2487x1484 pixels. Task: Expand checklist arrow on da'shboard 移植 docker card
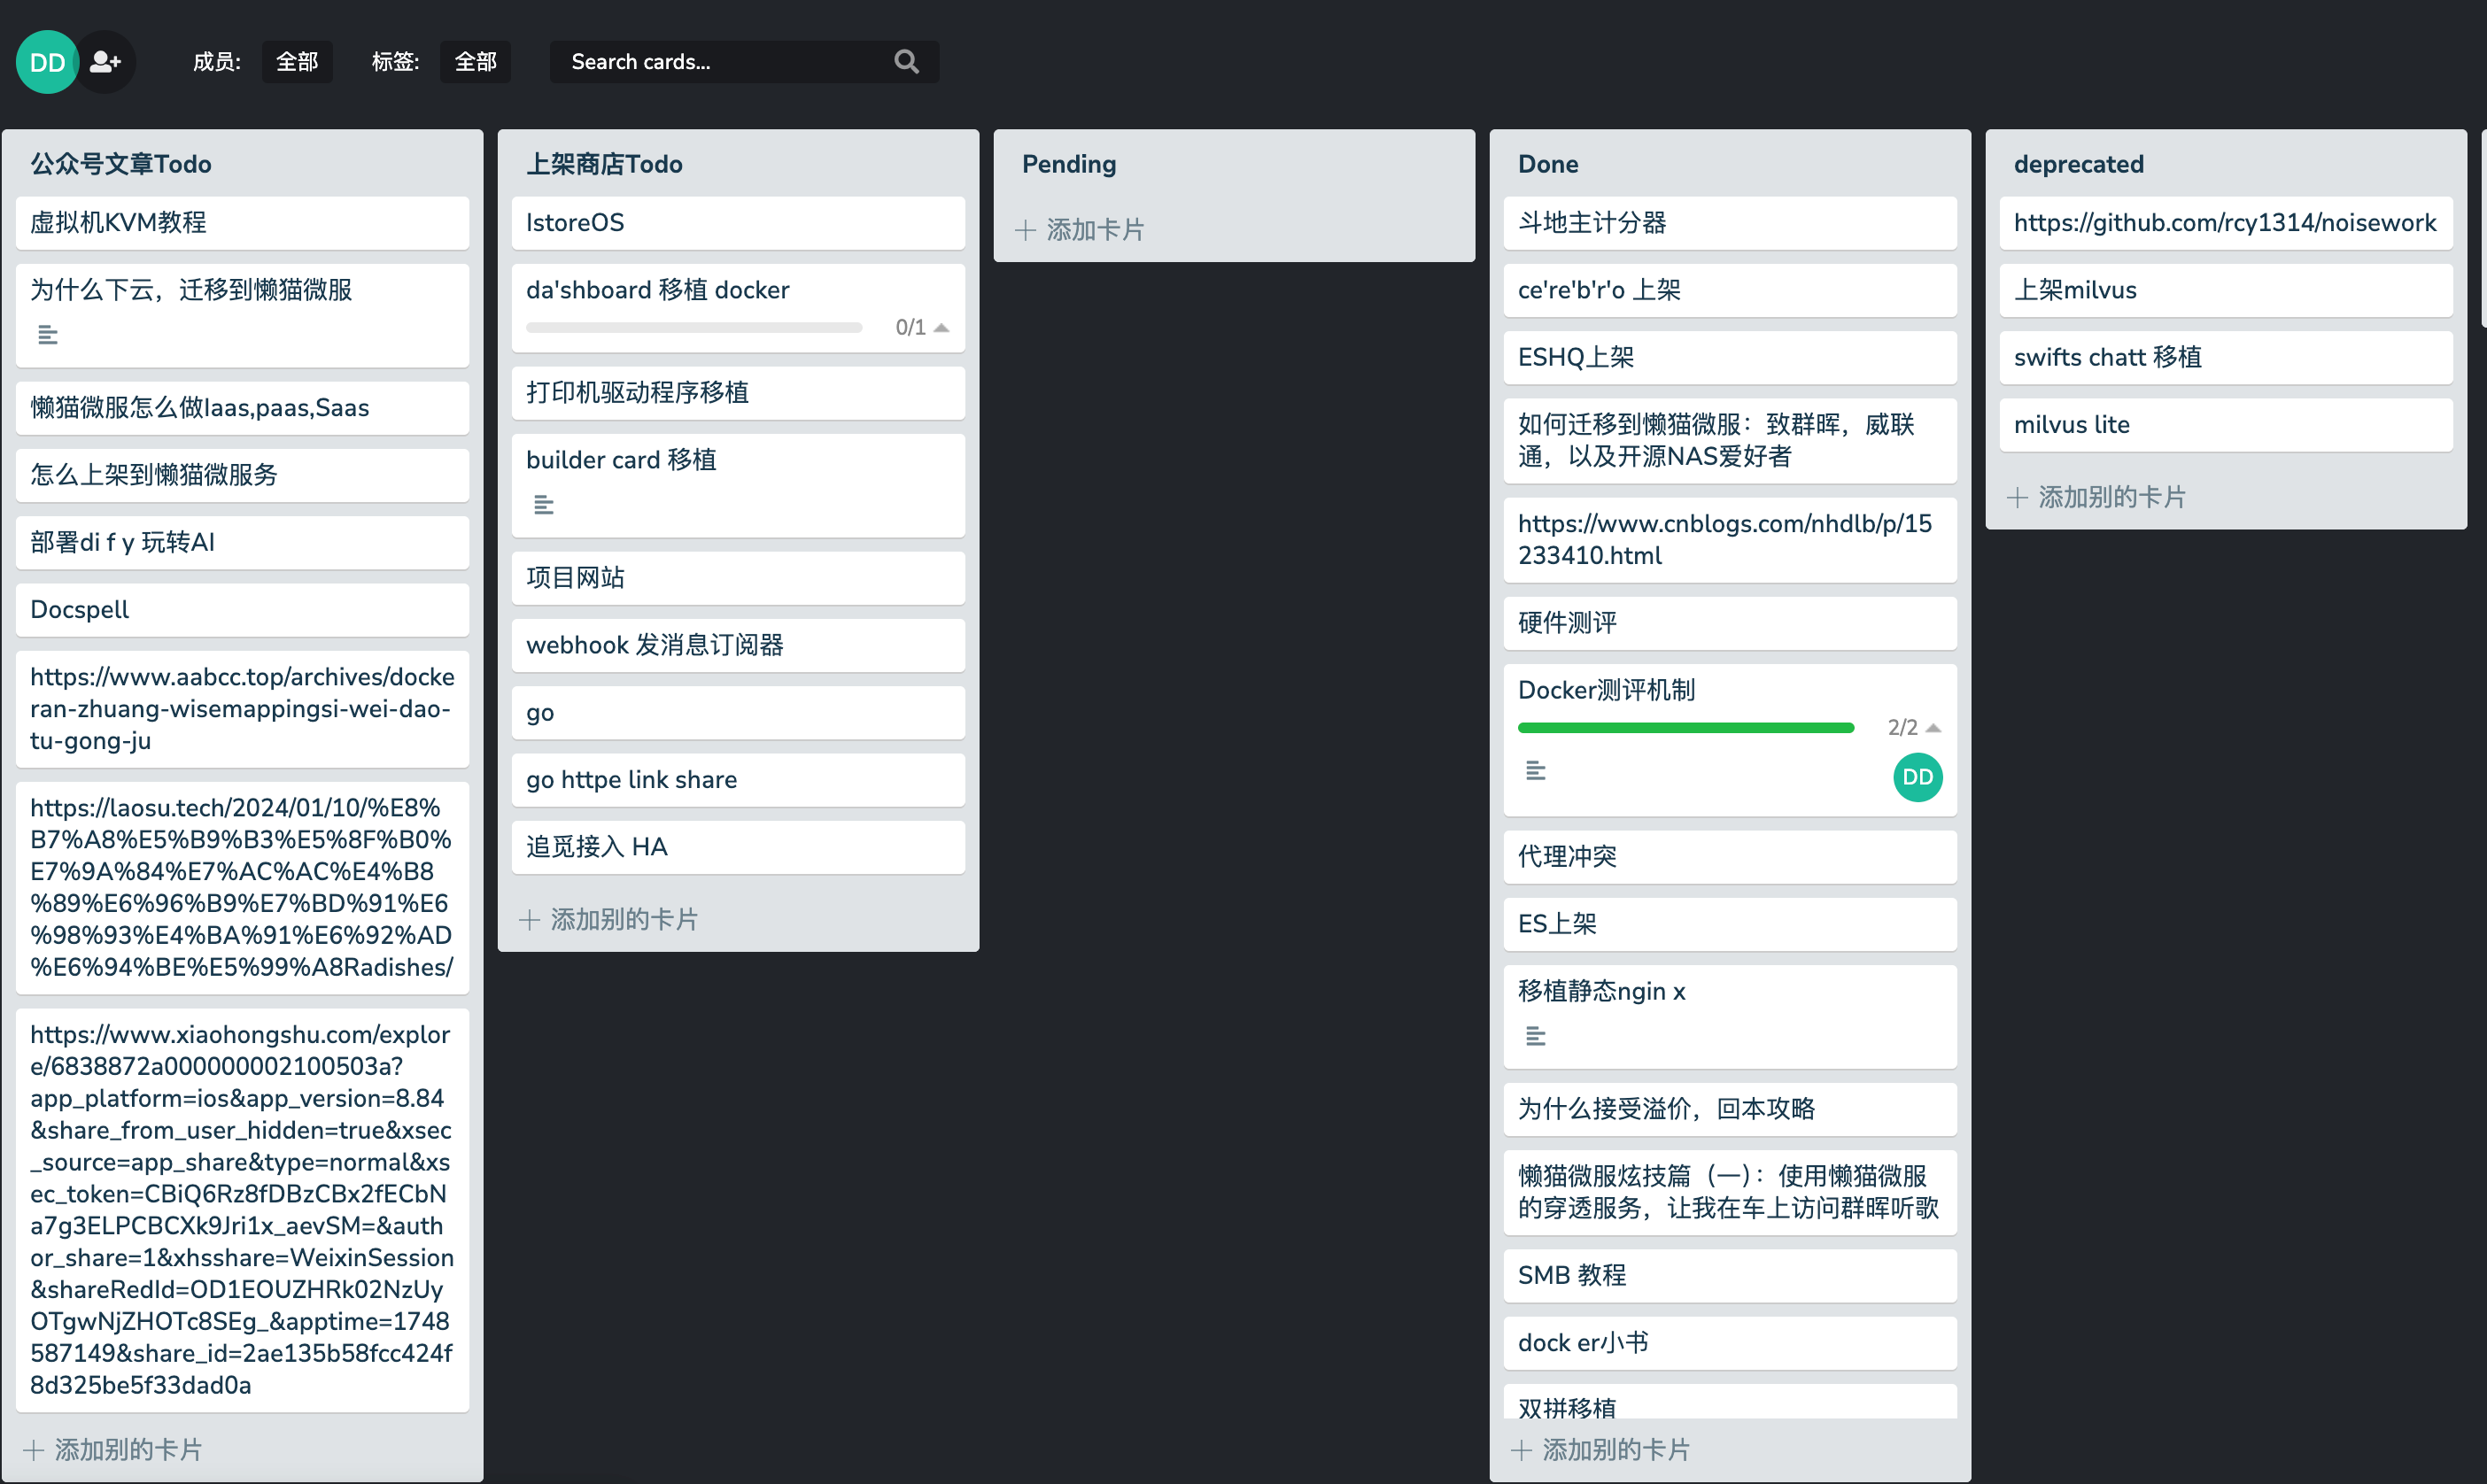tap(941, 328)
